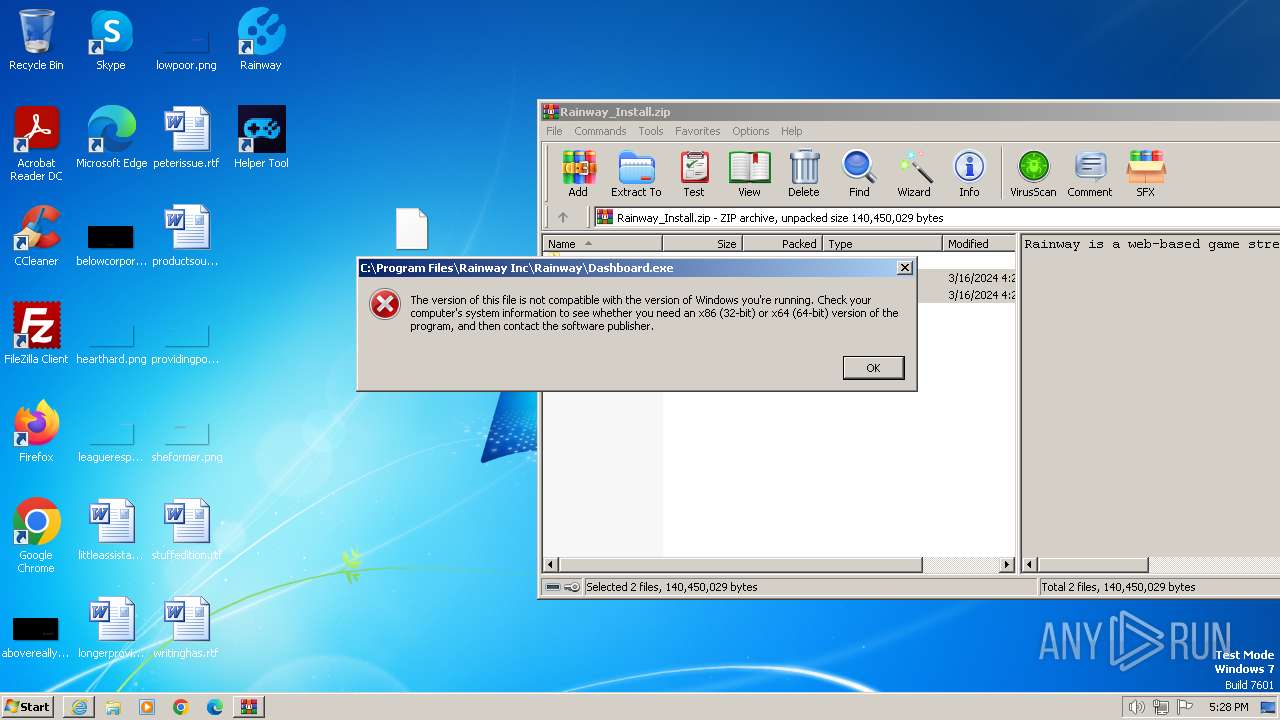Select the Recycle Bin desktop icon
1280x720 pixels.
(36, 40)
